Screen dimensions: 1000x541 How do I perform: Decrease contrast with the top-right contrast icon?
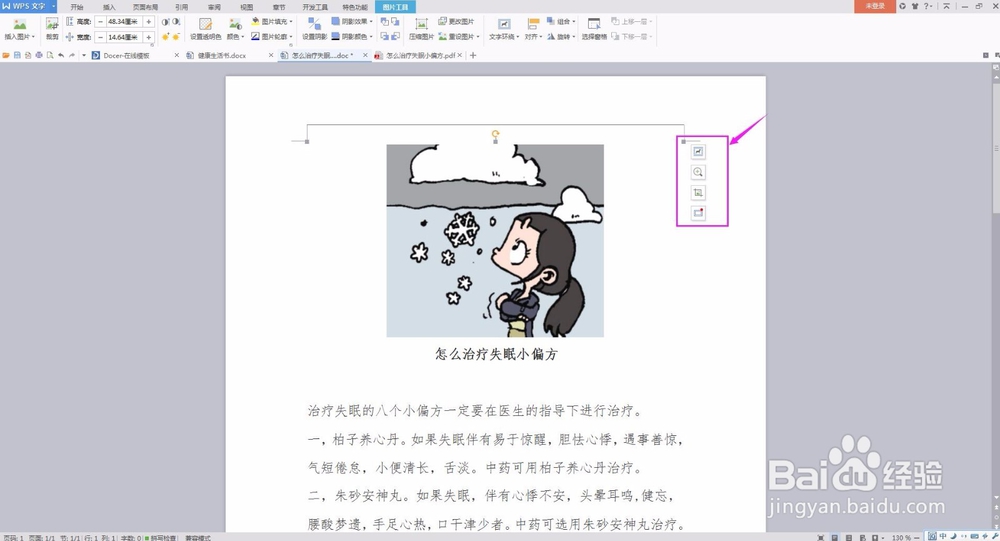(176, 22)
